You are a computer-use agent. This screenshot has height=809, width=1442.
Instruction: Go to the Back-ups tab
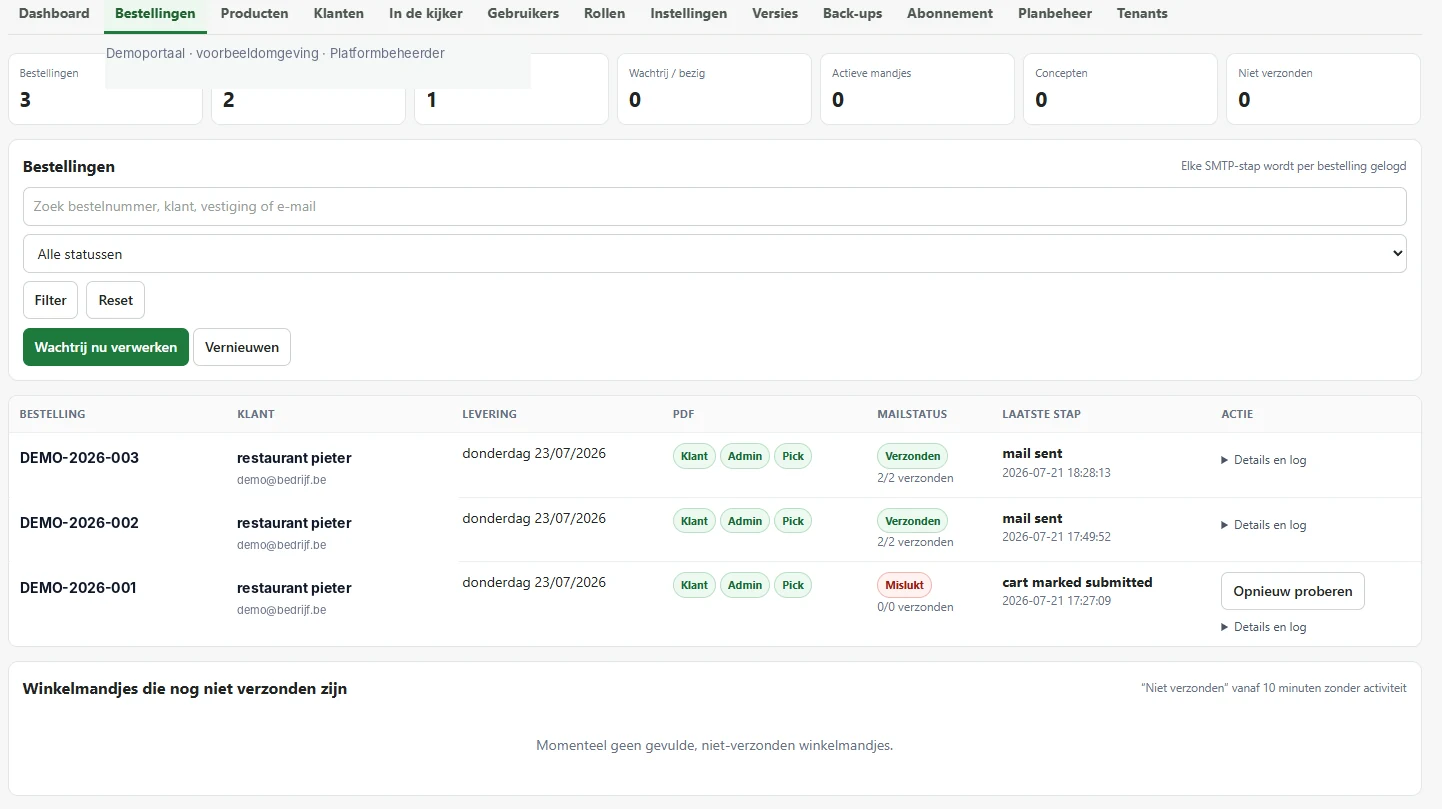(x=853, y=14)
